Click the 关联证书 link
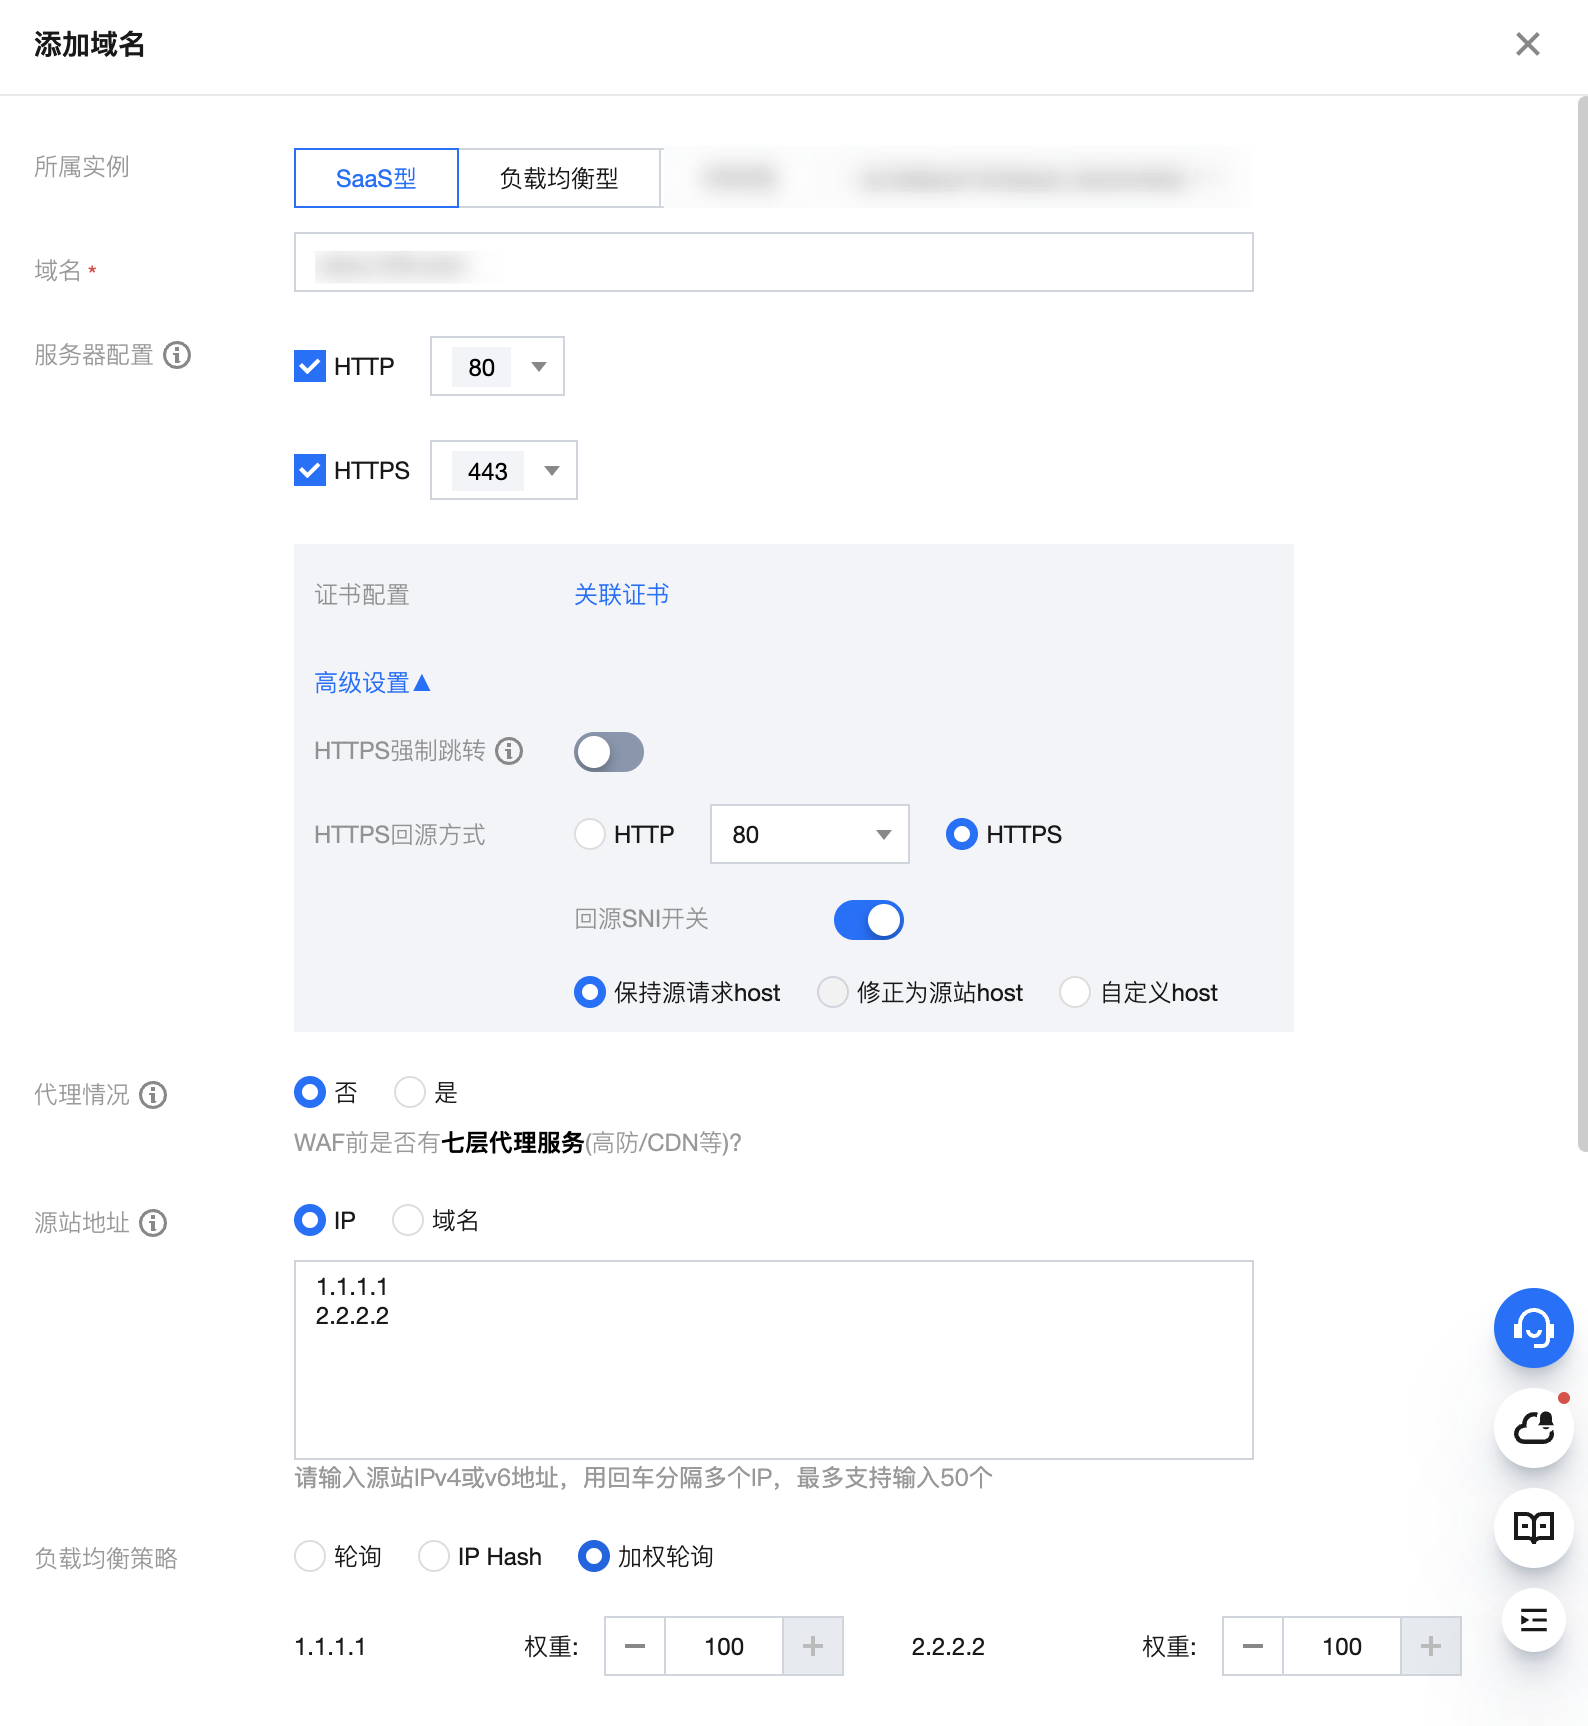The image size is (1588, 1726). click(x=621, y=595)
